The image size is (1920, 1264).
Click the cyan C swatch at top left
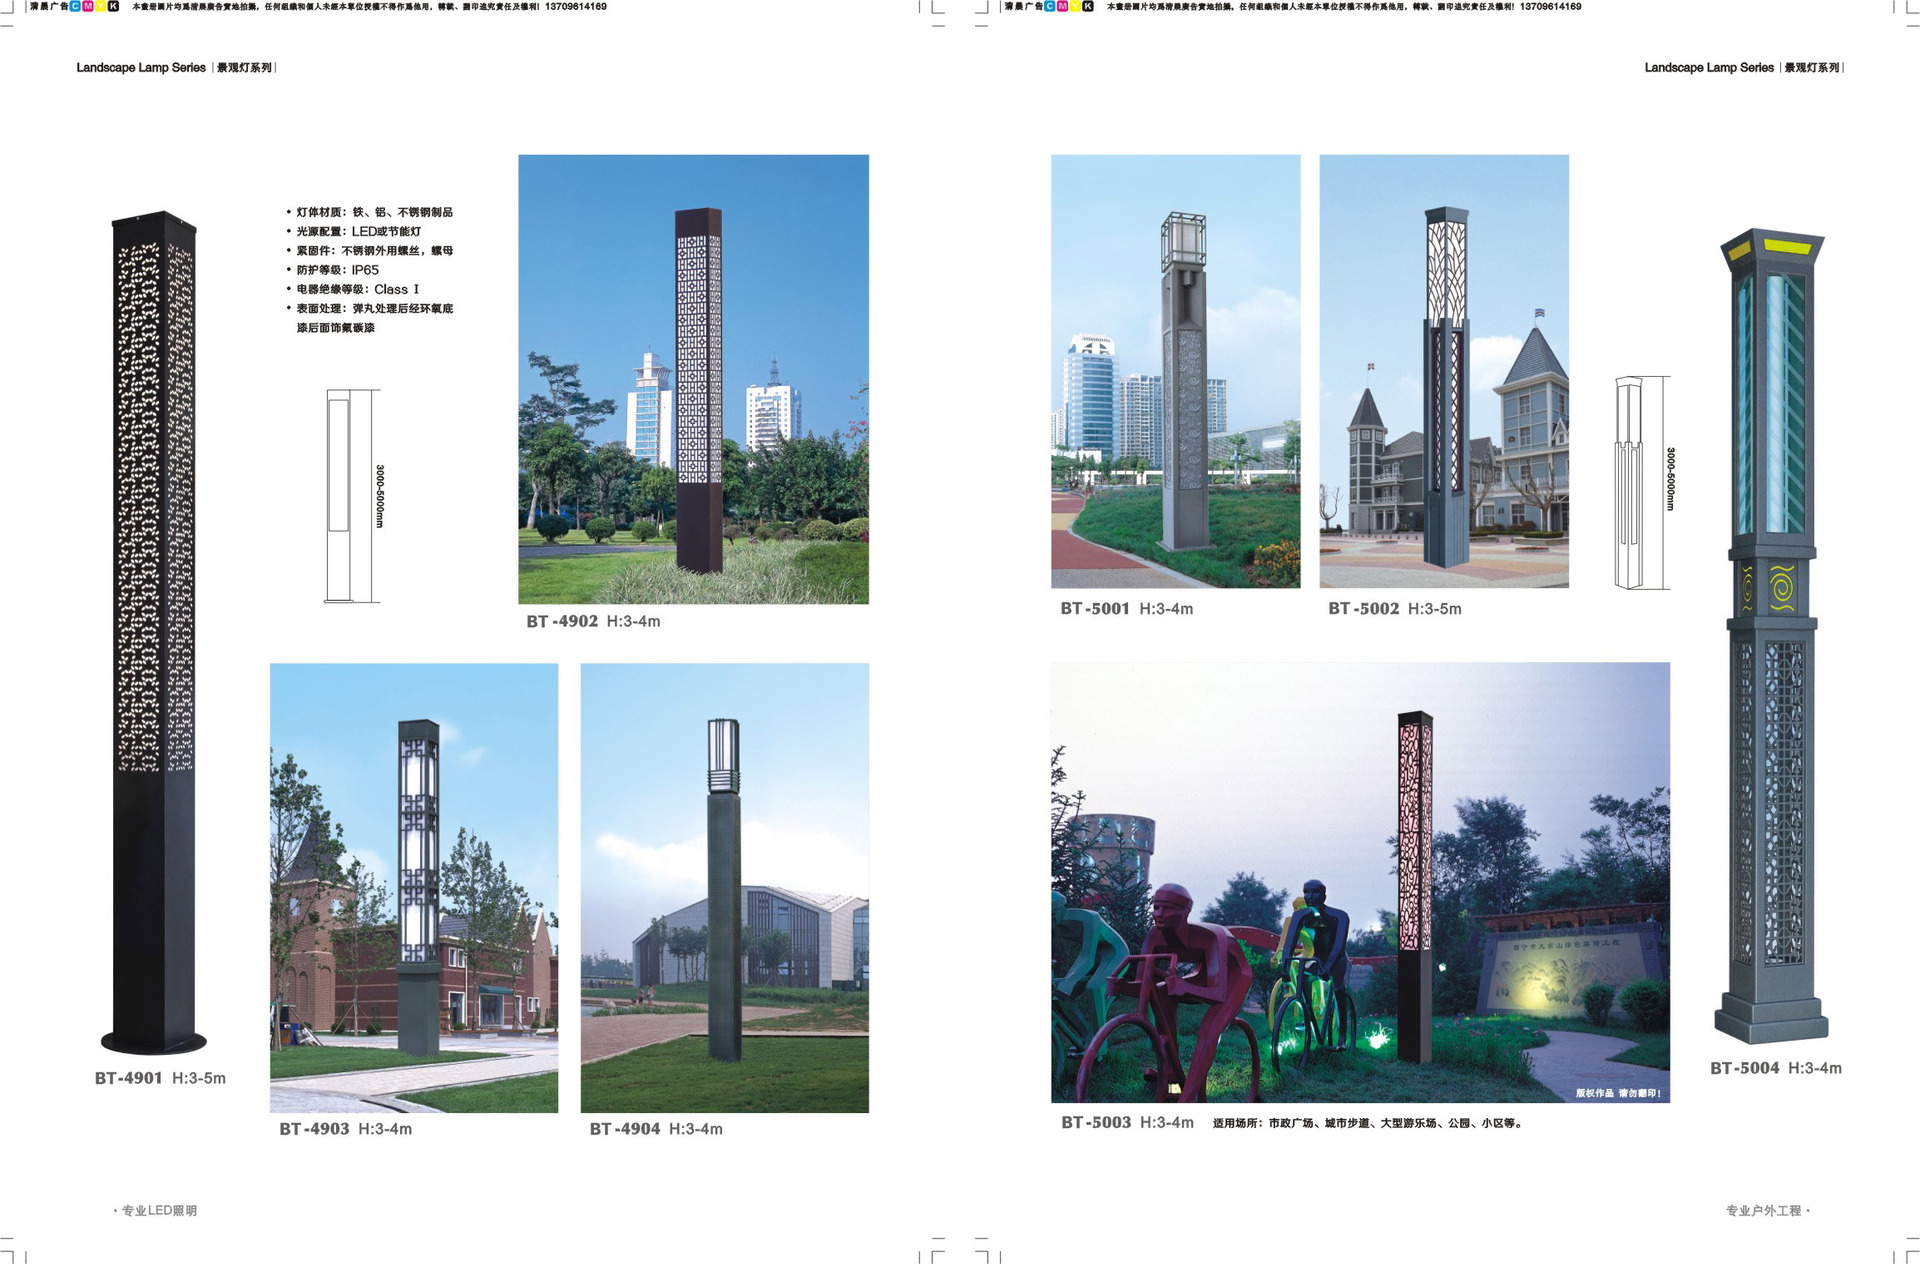tap(75, 6)
